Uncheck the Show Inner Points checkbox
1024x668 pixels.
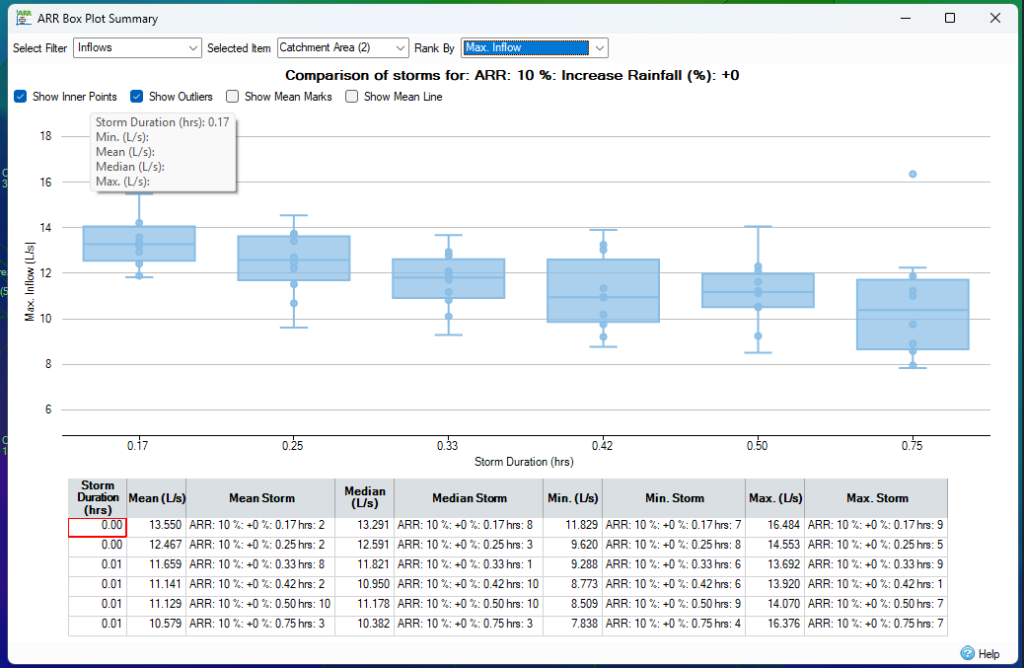[21, 97]
